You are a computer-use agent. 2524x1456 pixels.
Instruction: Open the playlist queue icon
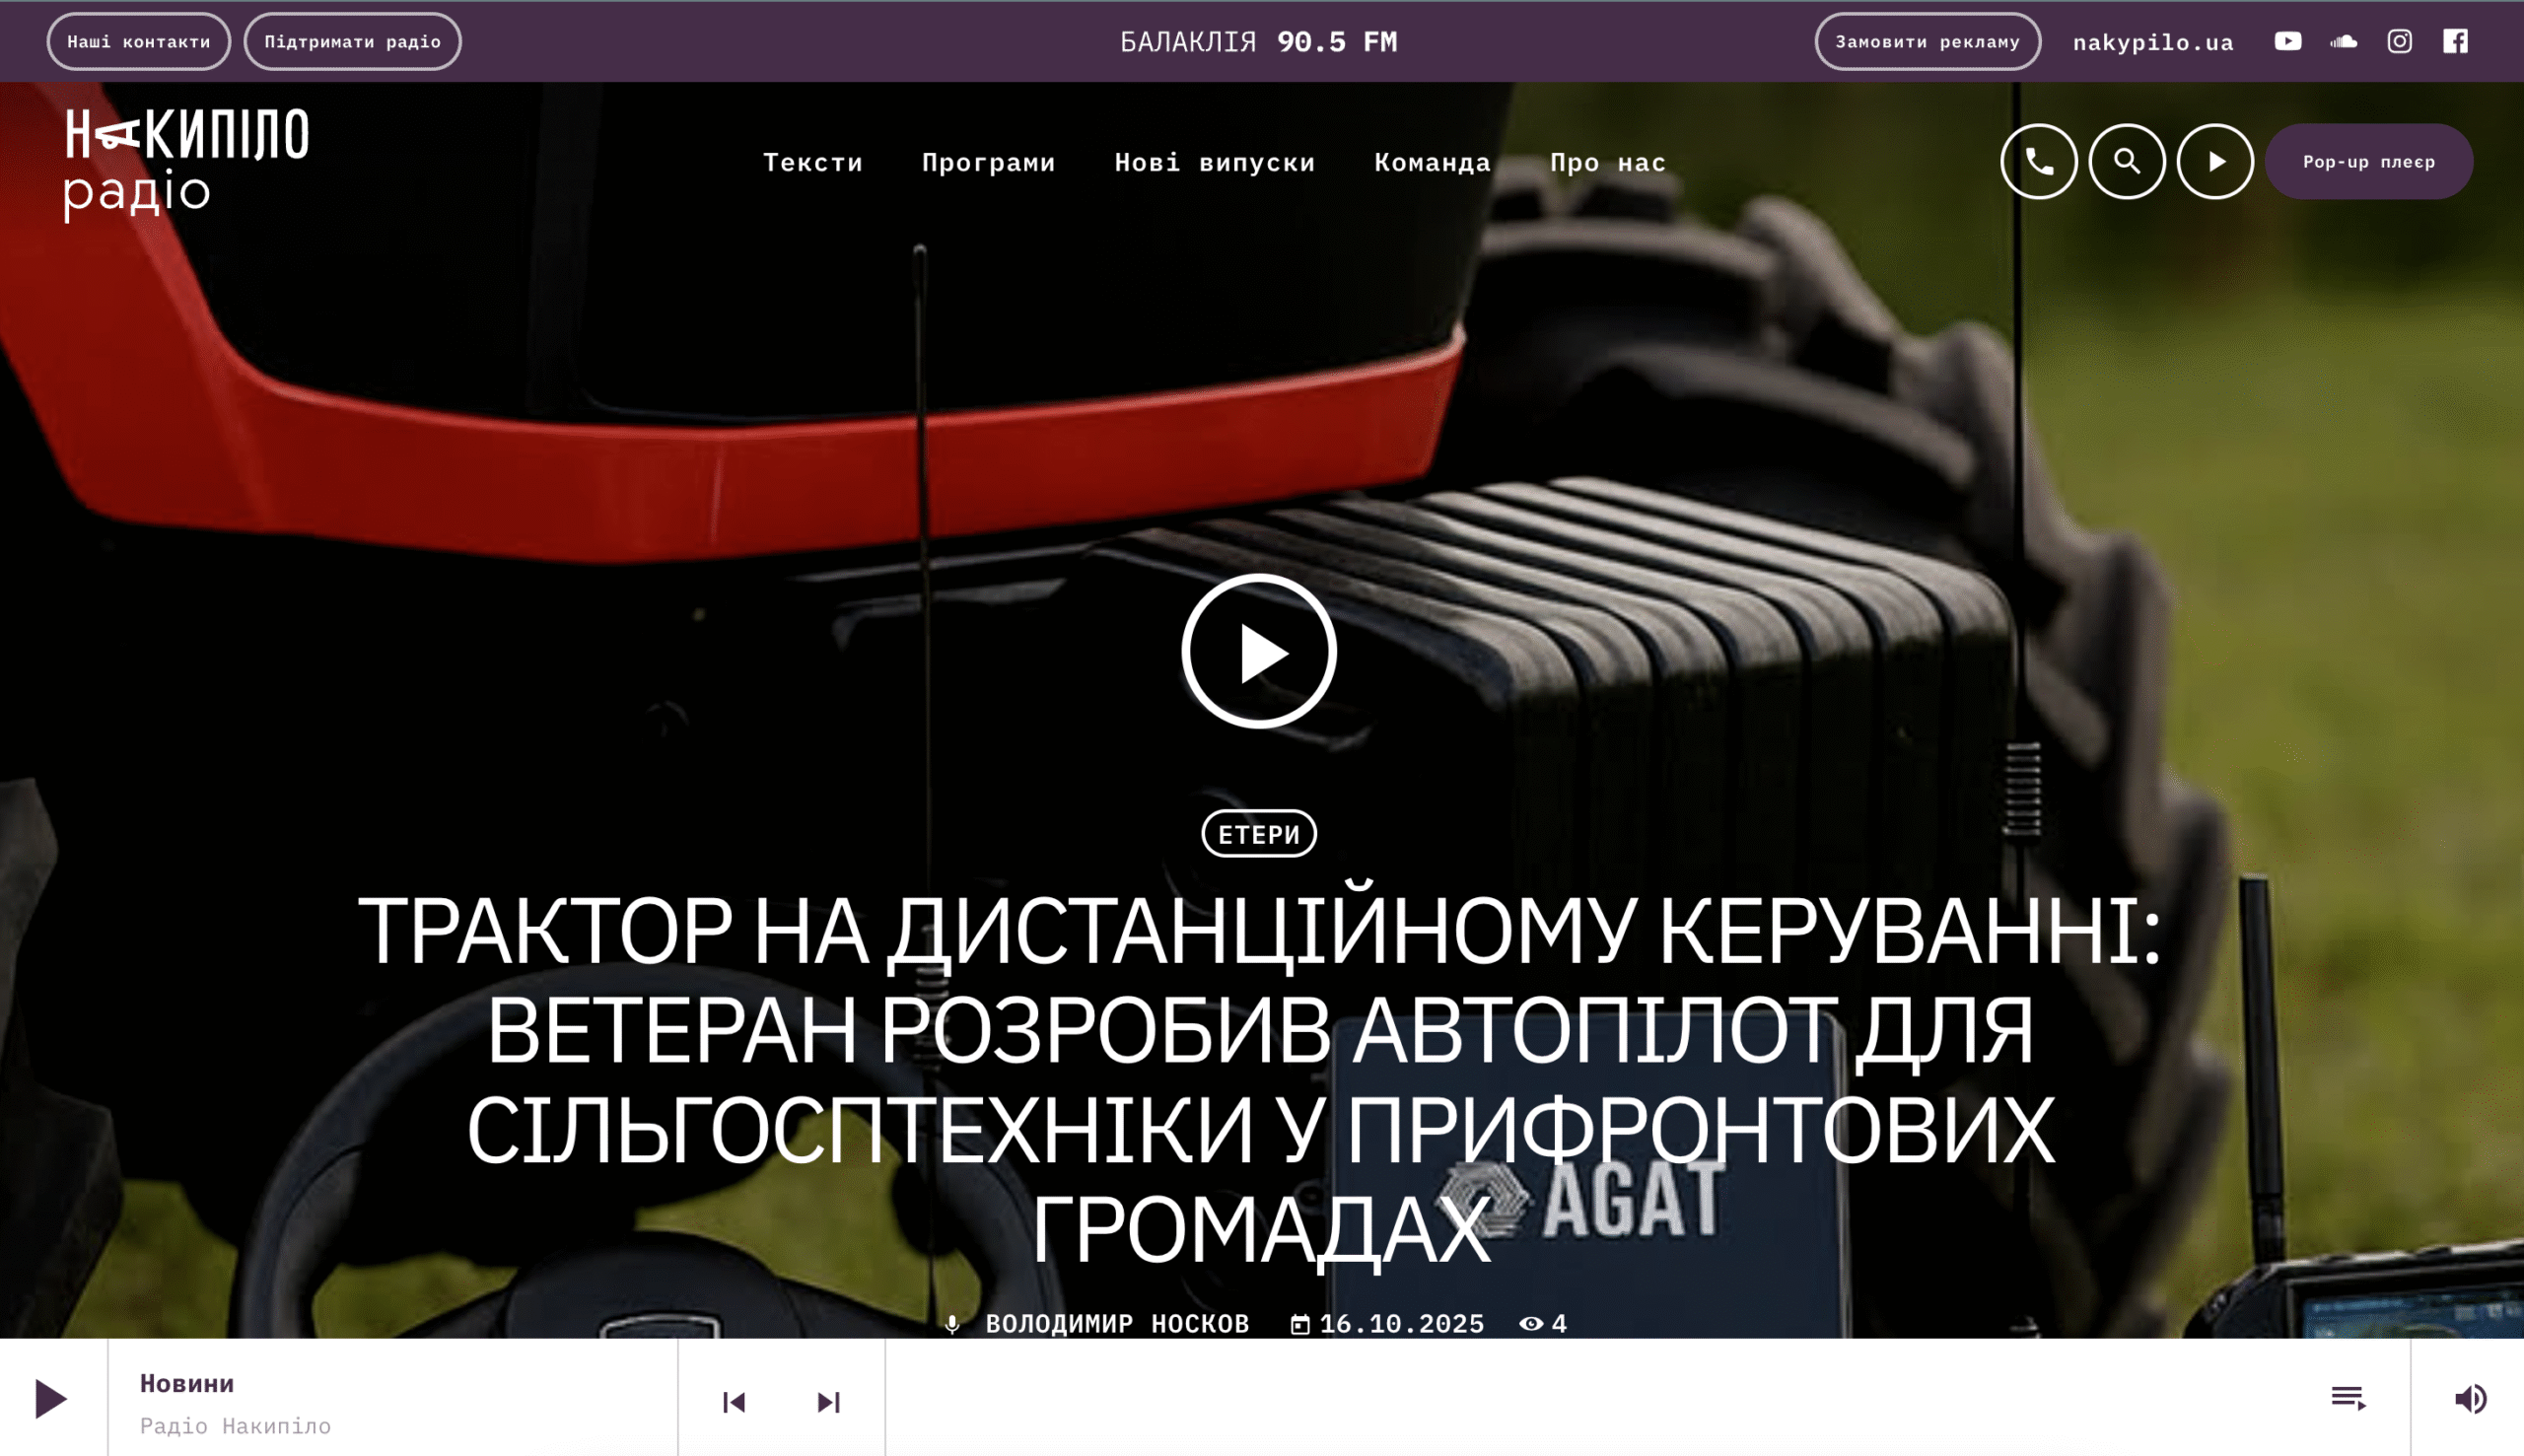point(2347,1398)
